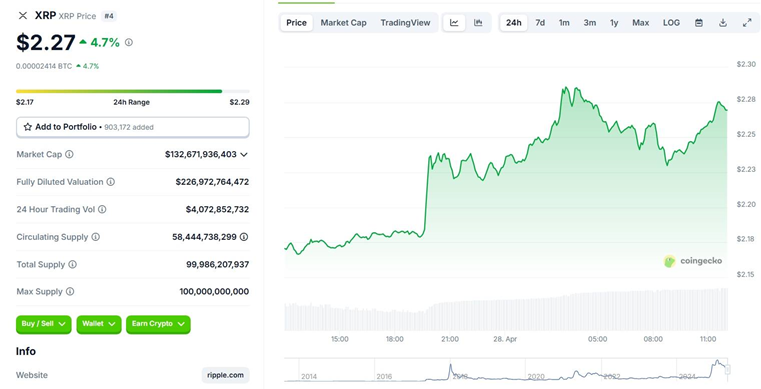Switch to the TradingView tab
This screenshot has height=389, width=761.
click(405, 23)
